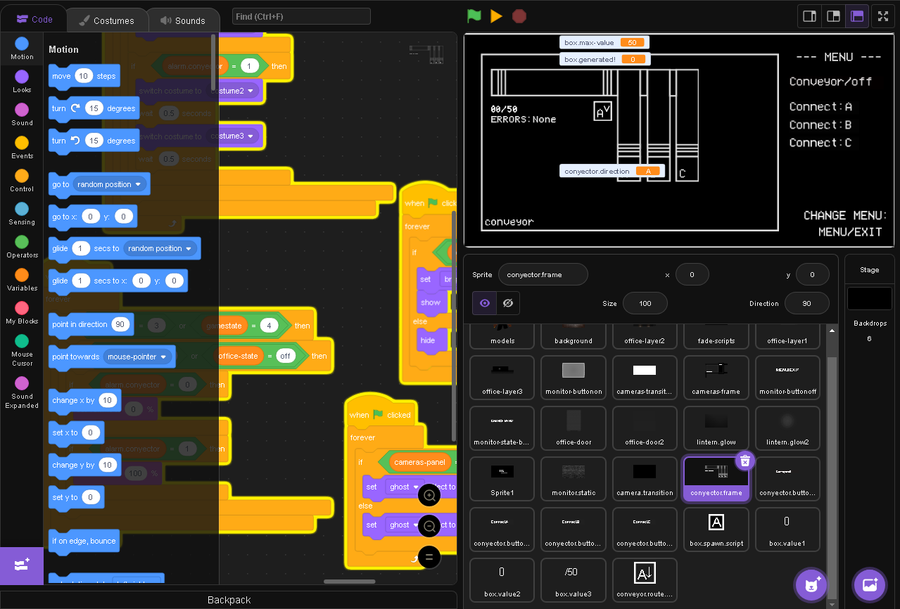The height and width of the screenshot is (609, 900).
Task: Switch to the large stage layout
Action: [x=833, y=16]
